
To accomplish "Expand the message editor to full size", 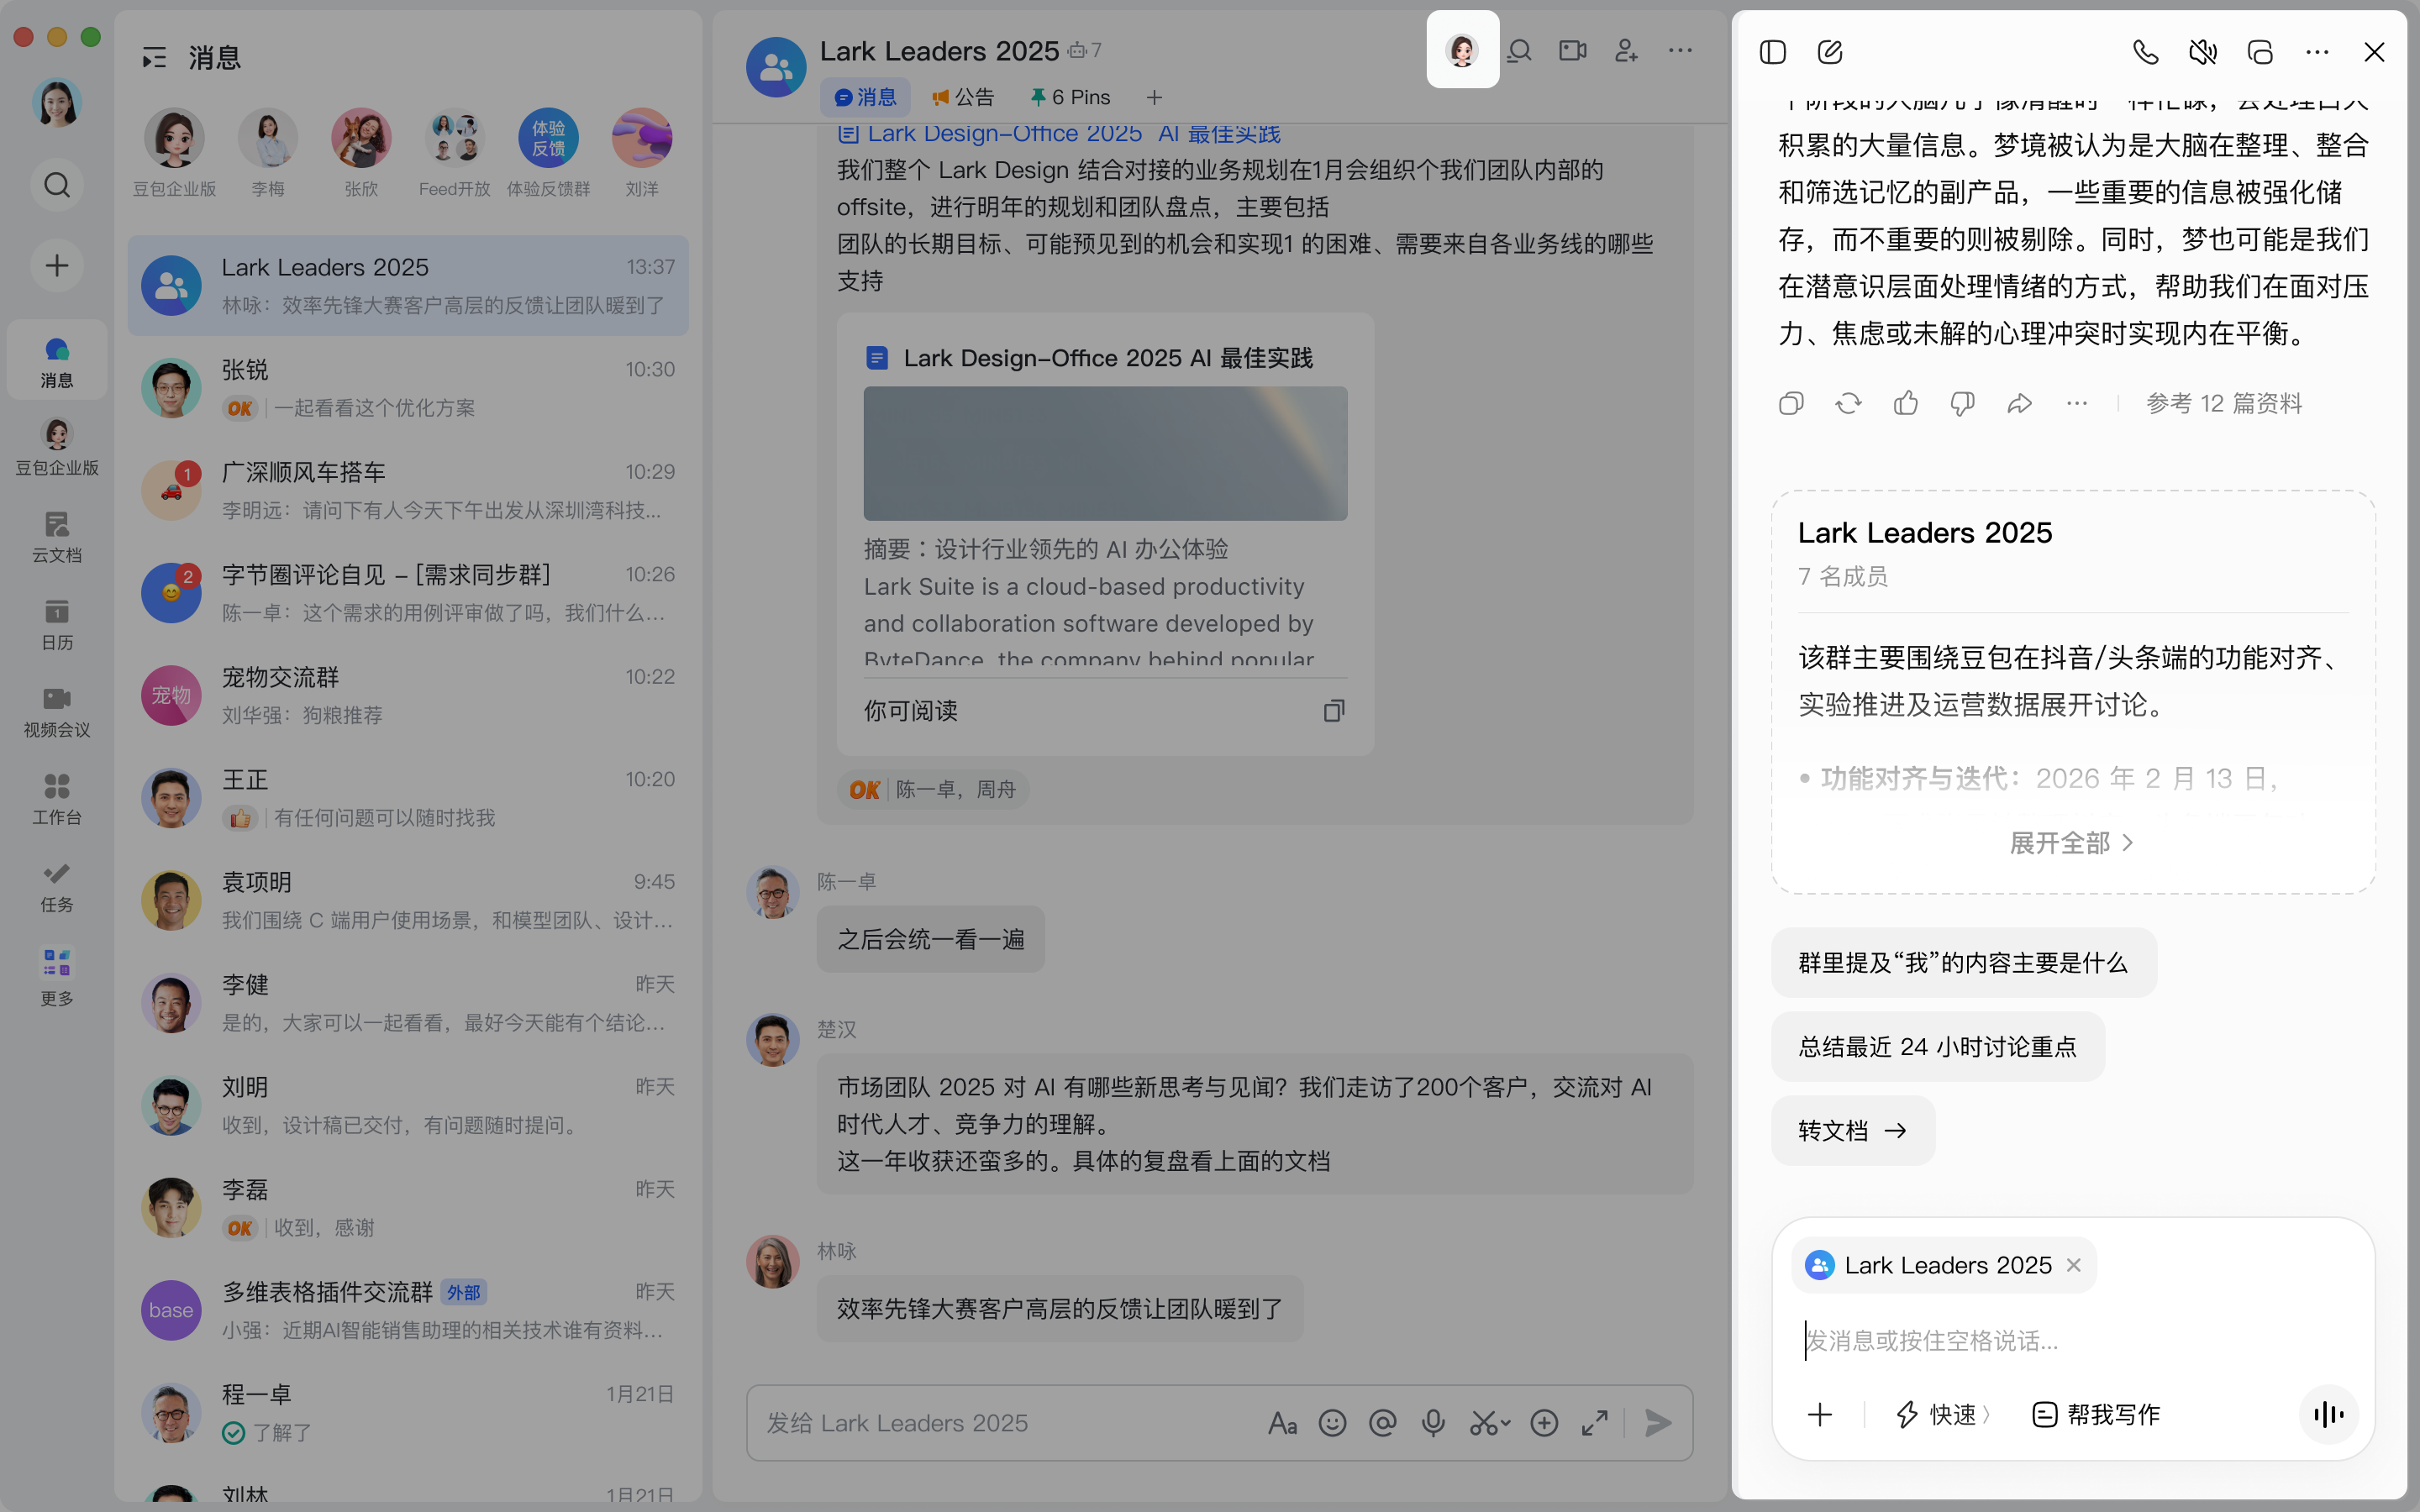I will [1595, 1423].
